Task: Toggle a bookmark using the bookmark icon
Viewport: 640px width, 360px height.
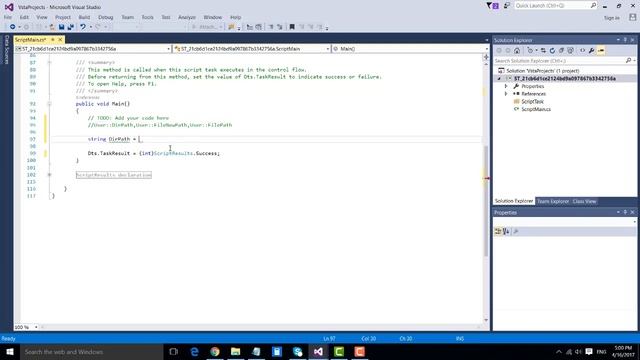Action: [292, 27]
